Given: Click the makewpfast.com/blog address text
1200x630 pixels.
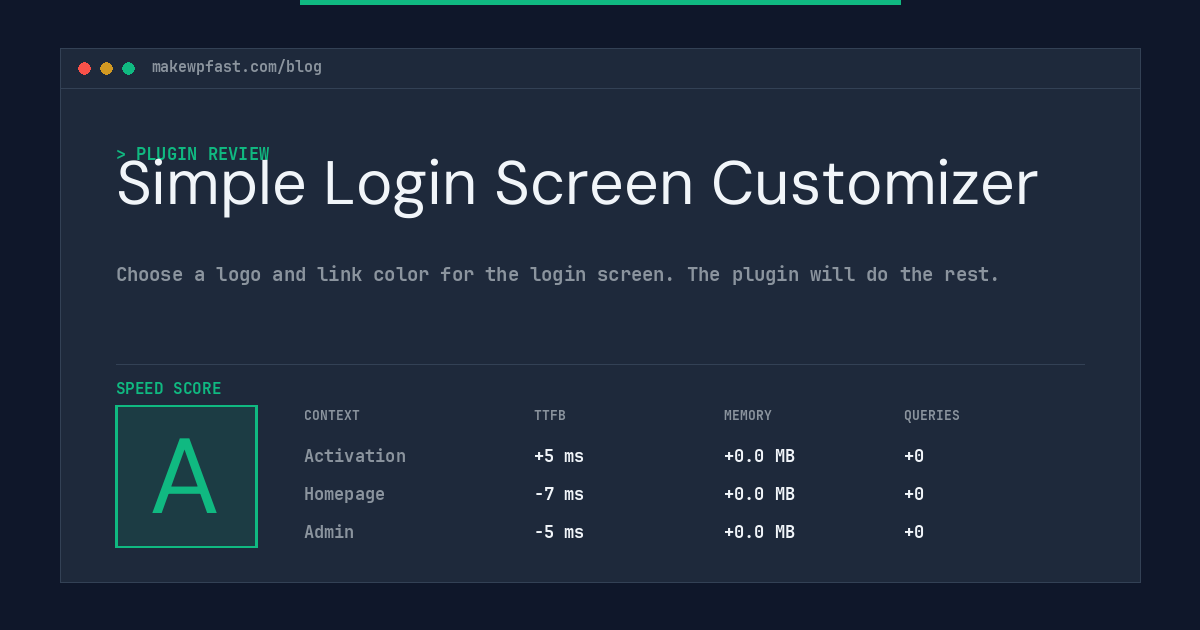Looking at the screenshot, I should [237, 67].
